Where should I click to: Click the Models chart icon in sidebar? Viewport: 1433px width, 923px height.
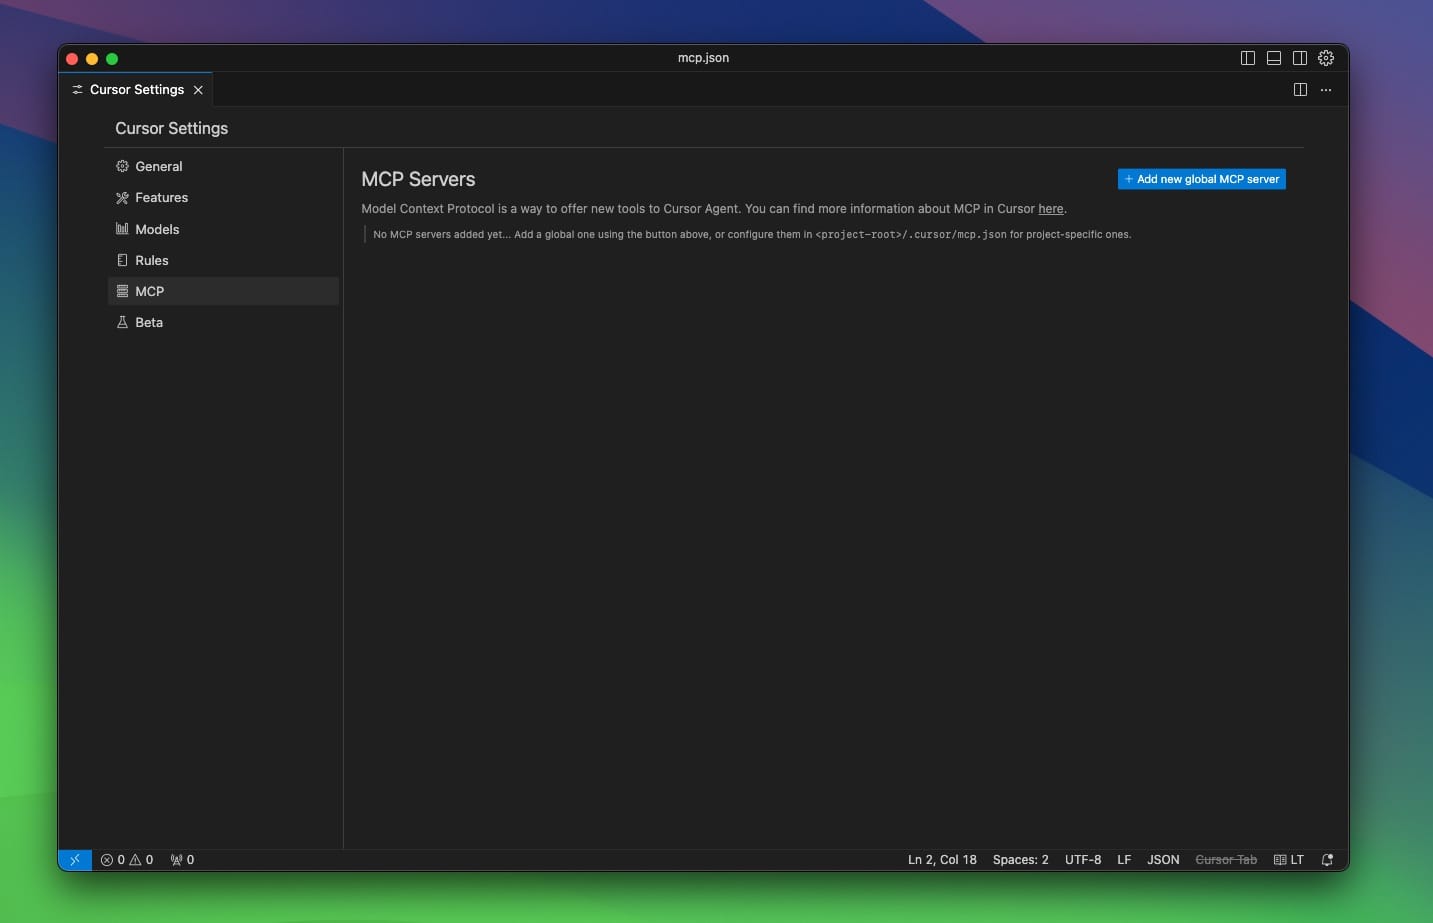click(122, 229)
